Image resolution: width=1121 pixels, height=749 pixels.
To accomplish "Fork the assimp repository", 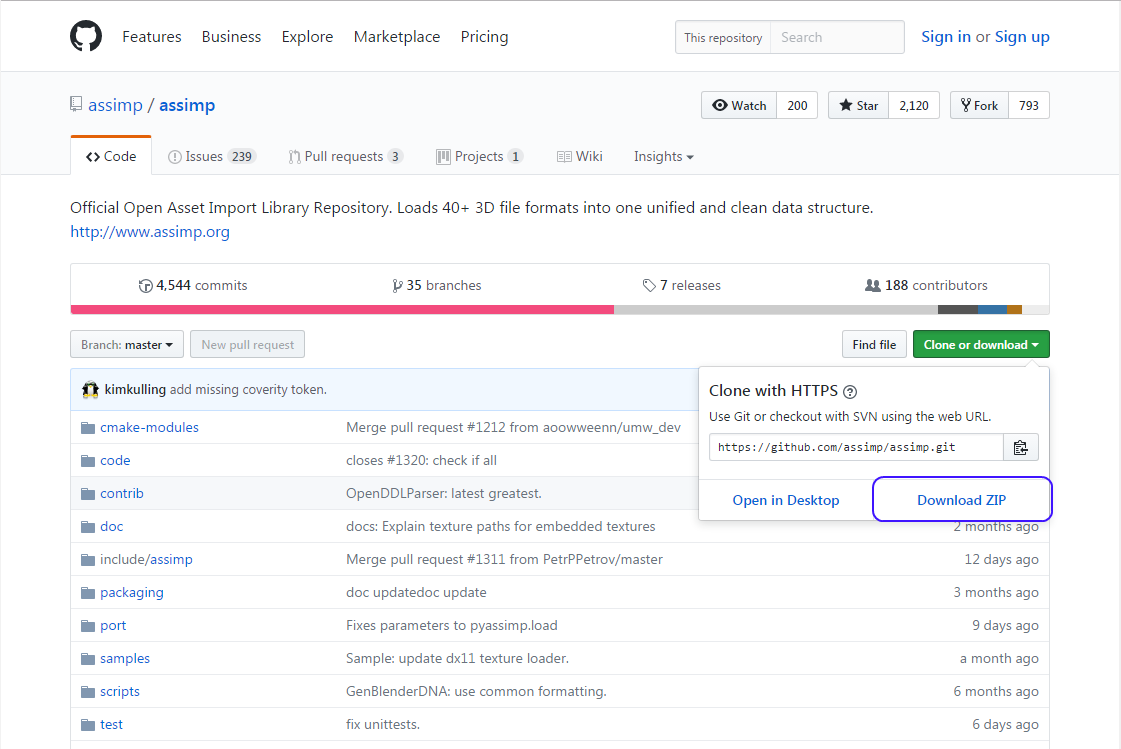I will [x=979, y=105].
